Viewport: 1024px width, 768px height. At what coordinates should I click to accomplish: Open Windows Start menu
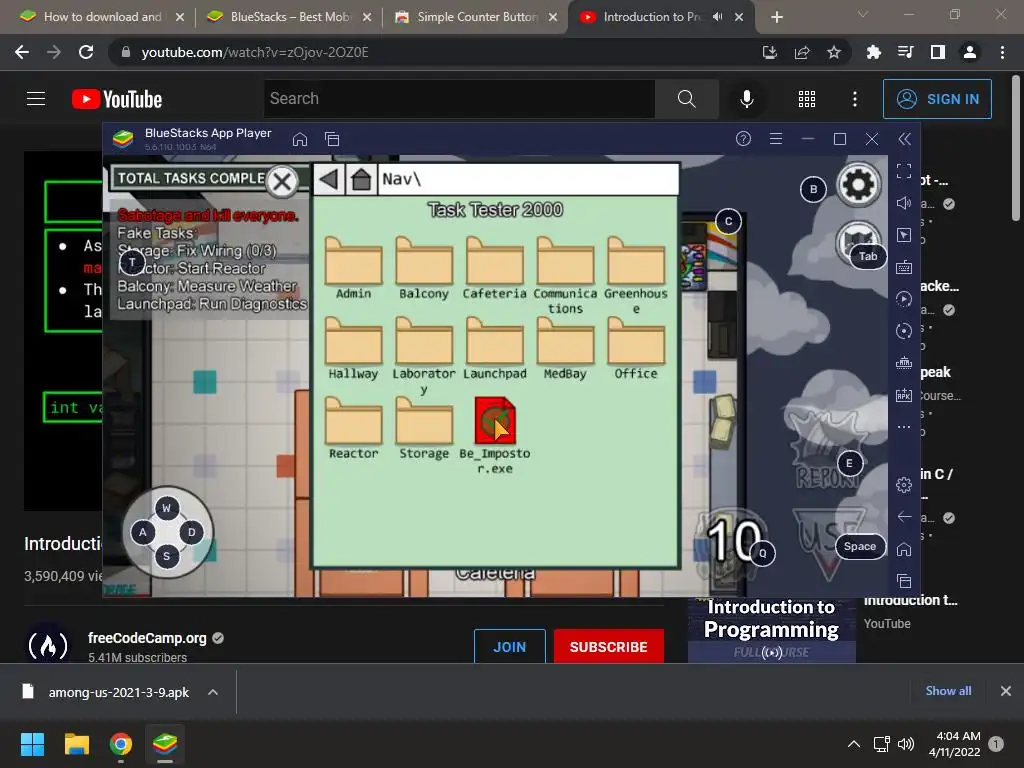32,744
